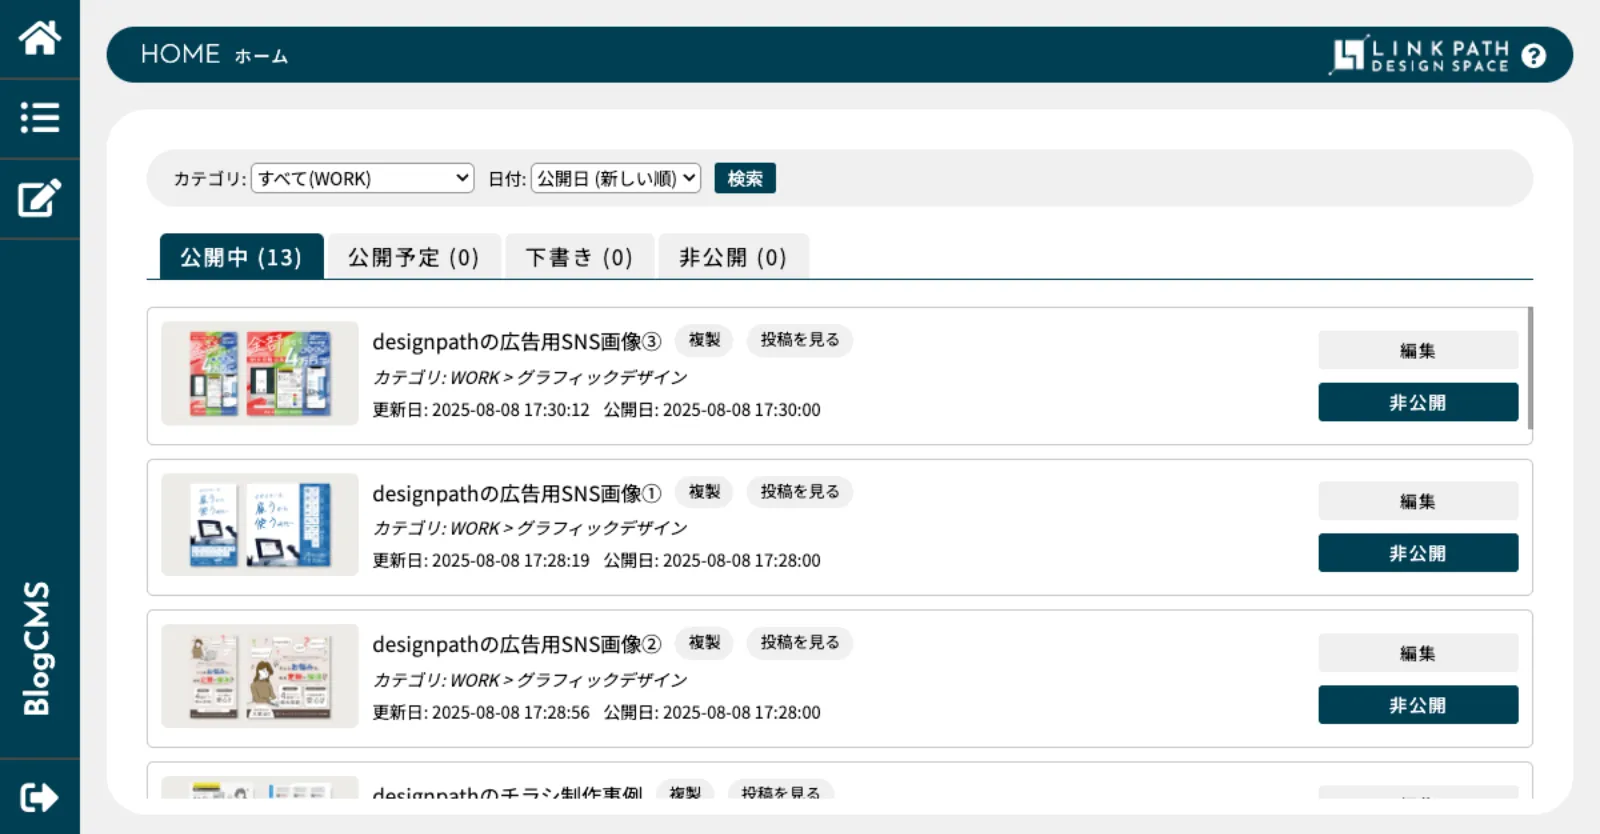Switch to the 公開予定 (0) tab
The width and height of the screenshot is (1600, 834).
click(x=413, y=257)
